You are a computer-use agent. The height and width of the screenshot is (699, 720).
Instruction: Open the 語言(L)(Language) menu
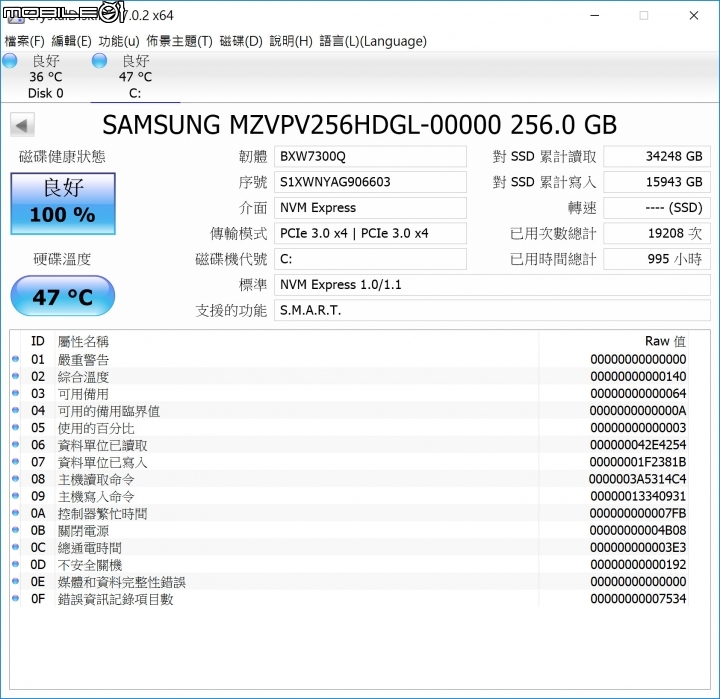373,41
